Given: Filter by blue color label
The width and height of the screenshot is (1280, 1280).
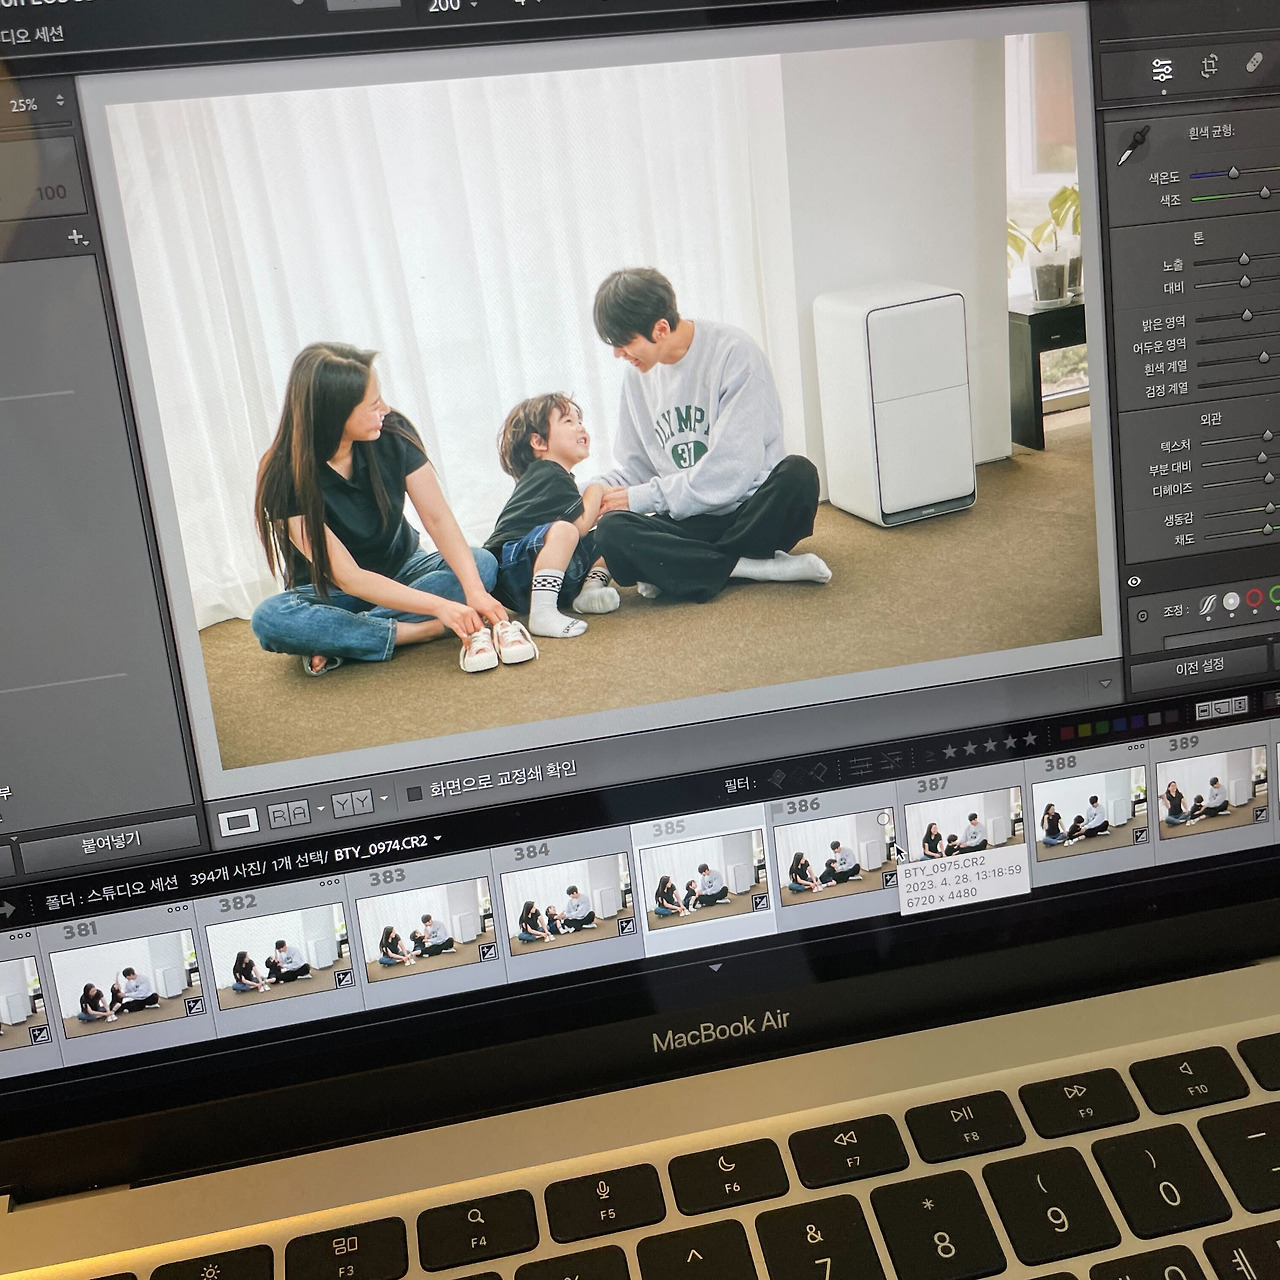Looking at the screenshot, I should pos(1121,725).
